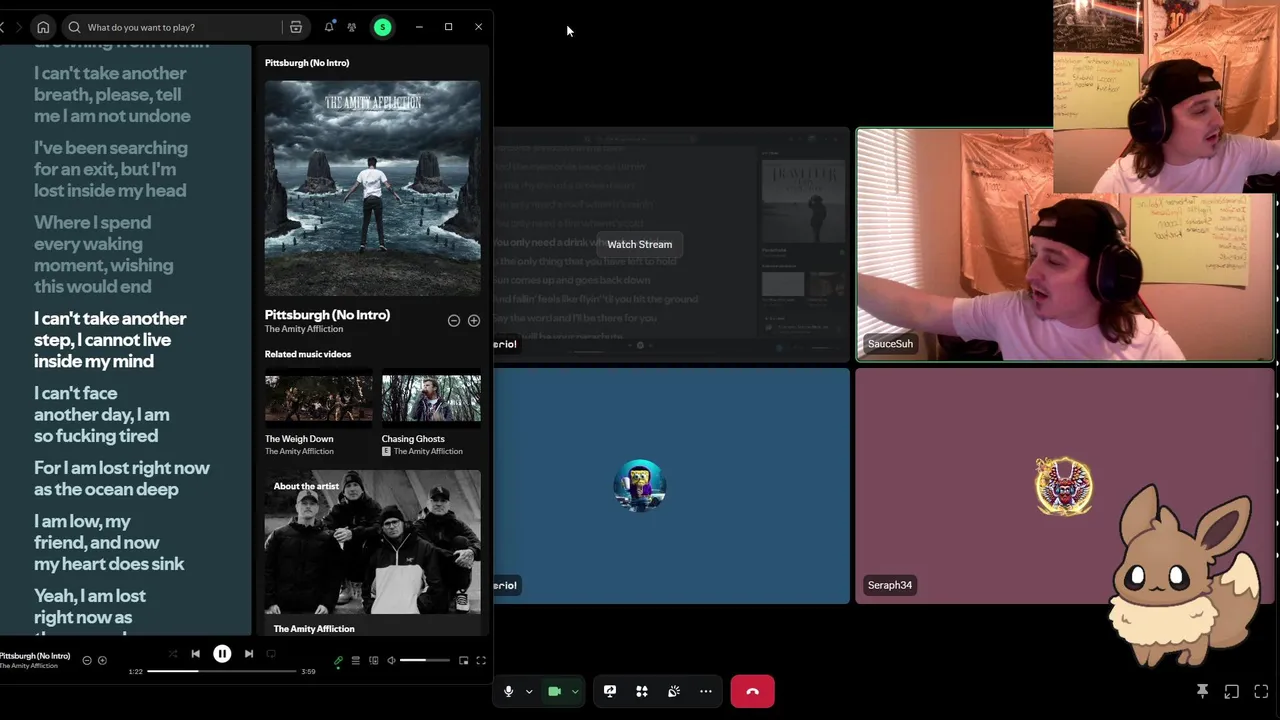
Task: Turn off camera in the call
Action: (x=554, y=691)
